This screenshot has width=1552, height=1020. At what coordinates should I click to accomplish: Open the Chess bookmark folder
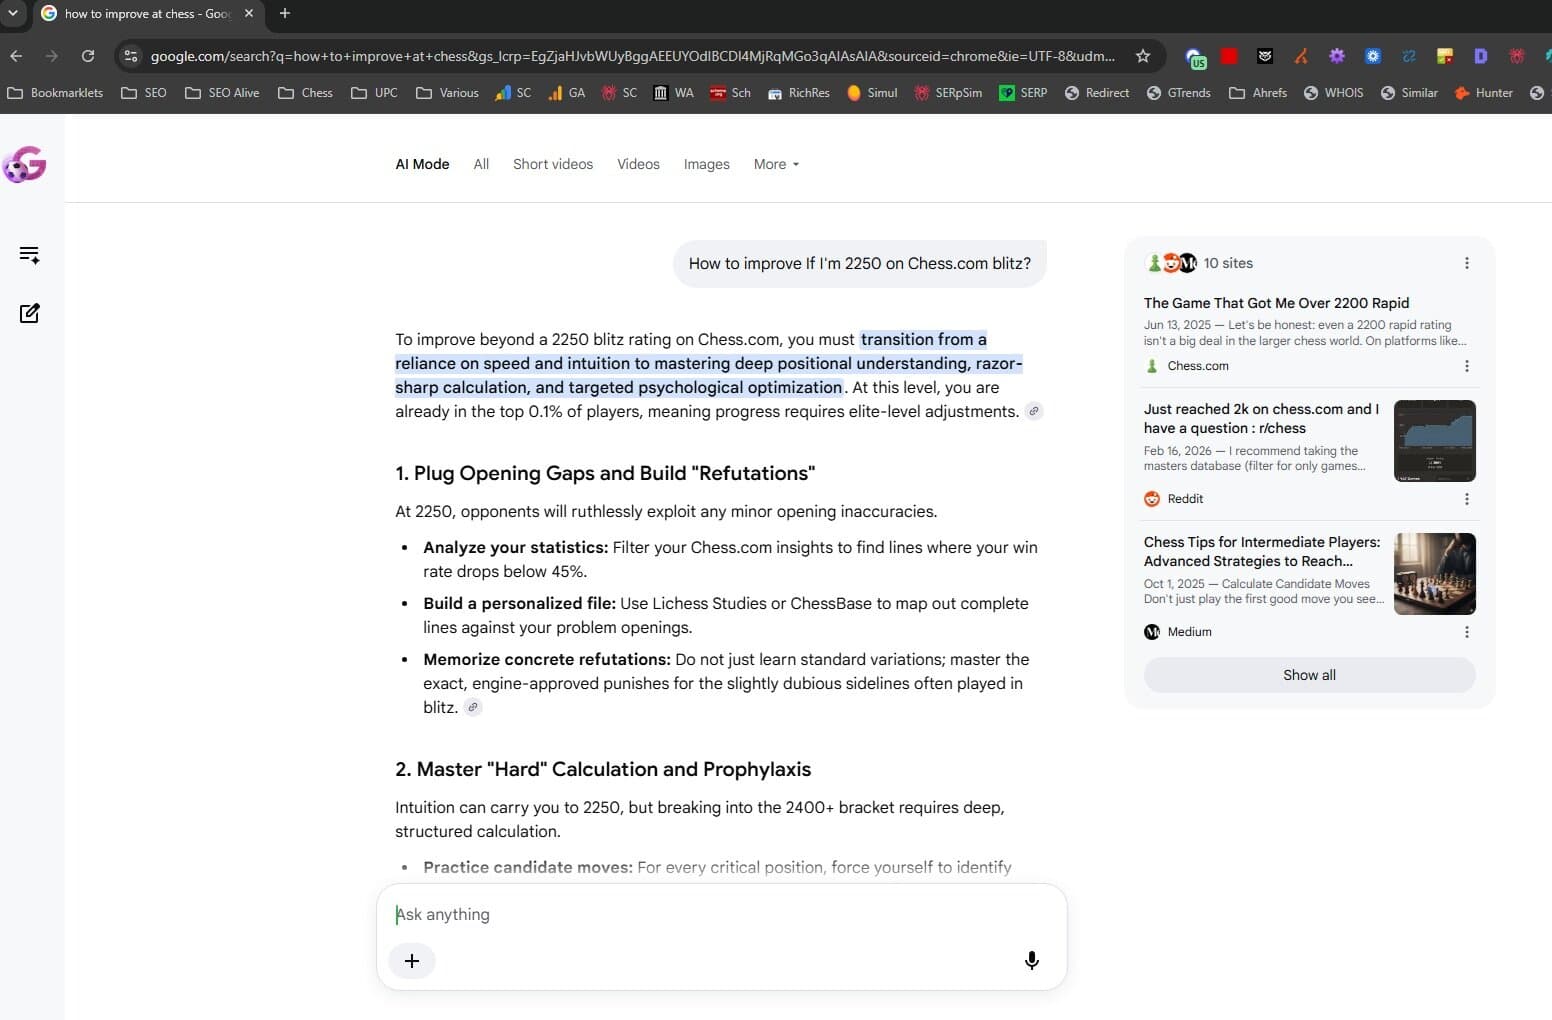click(x=306, y=93)
